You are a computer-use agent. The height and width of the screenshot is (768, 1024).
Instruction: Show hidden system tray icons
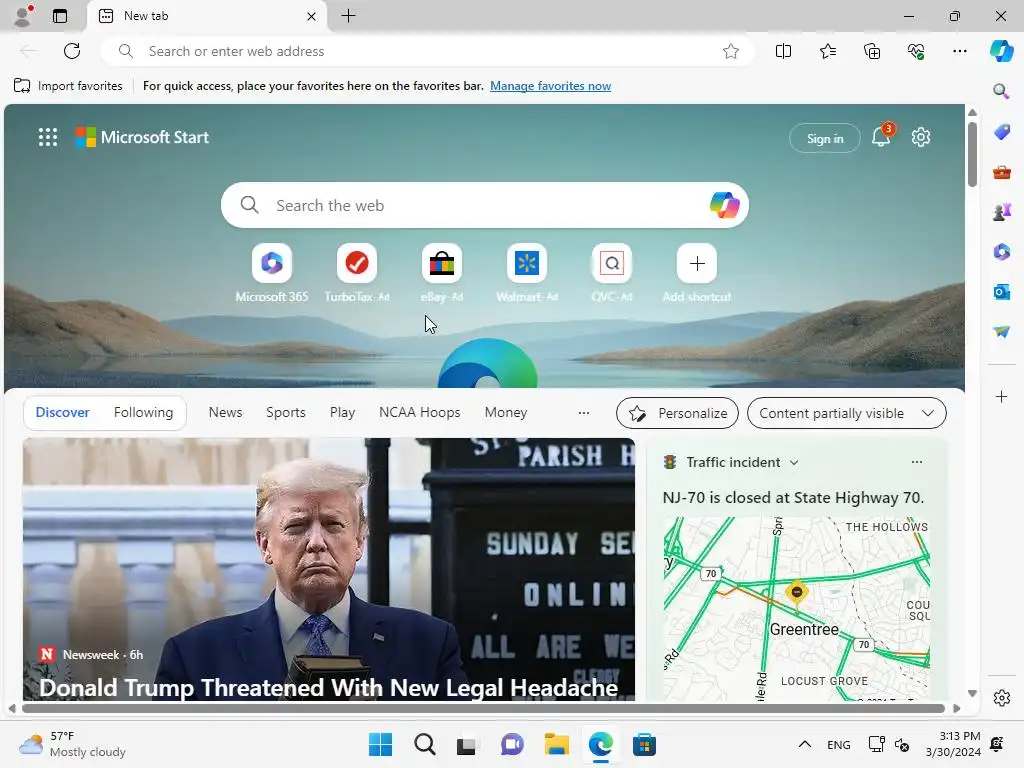(x=805, y=744)
